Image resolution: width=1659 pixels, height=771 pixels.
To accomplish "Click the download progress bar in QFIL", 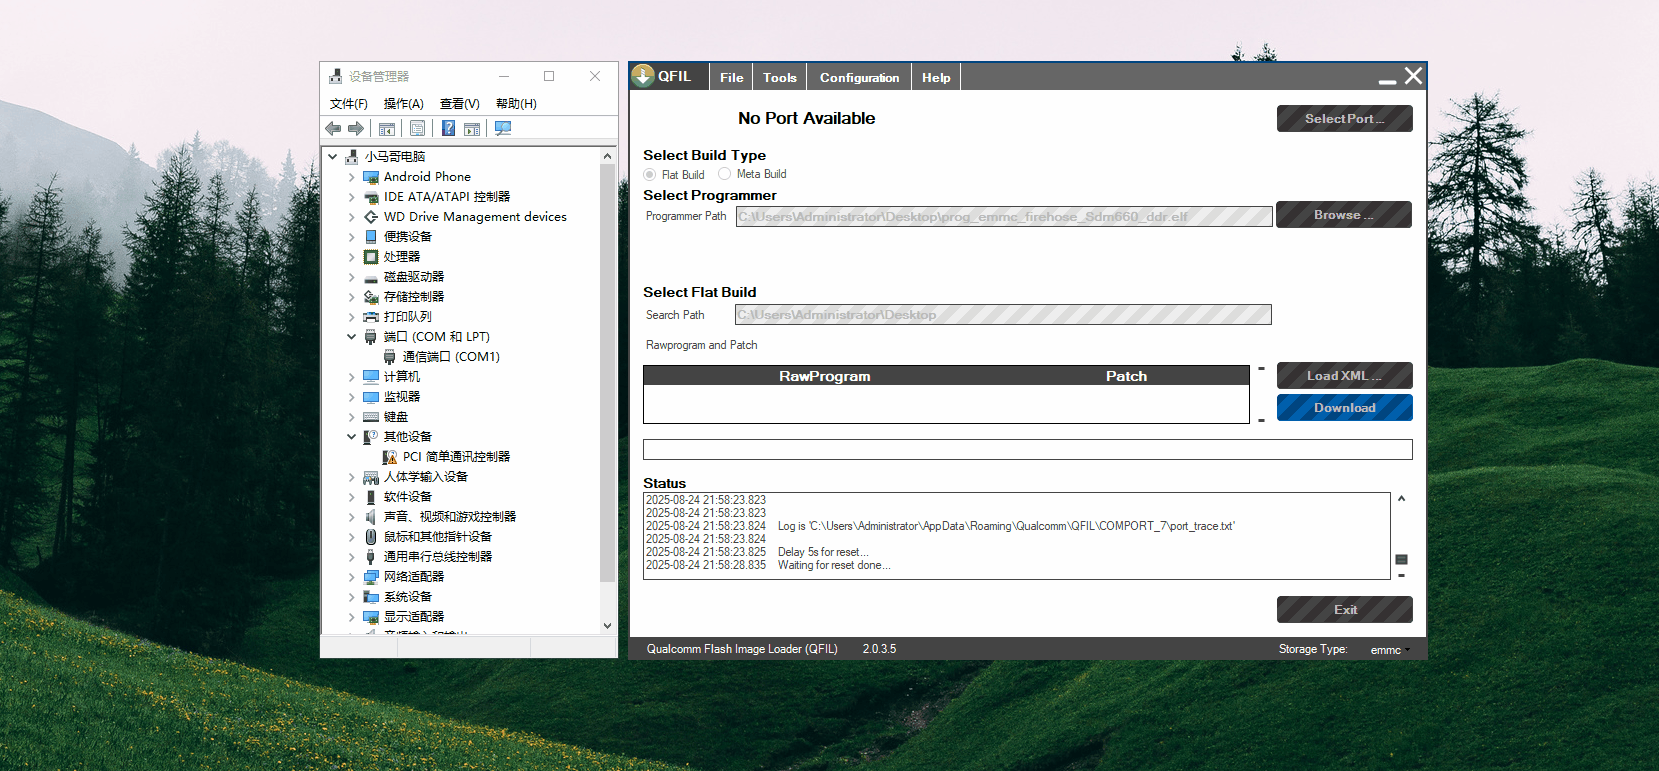I will tap(1027, 450).
